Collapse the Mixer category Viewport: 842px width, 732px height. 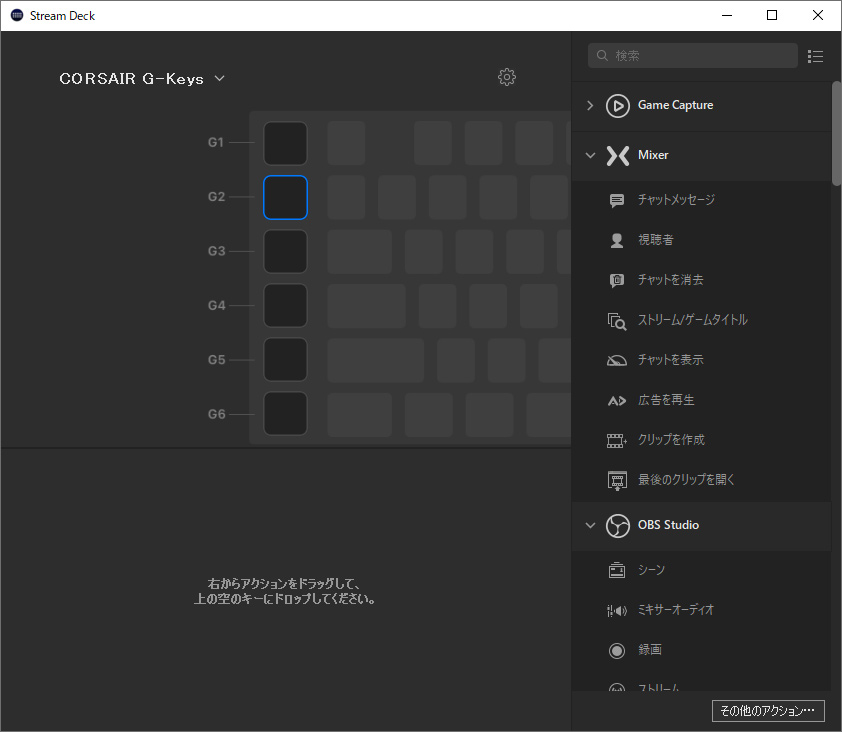coord(590,156)
